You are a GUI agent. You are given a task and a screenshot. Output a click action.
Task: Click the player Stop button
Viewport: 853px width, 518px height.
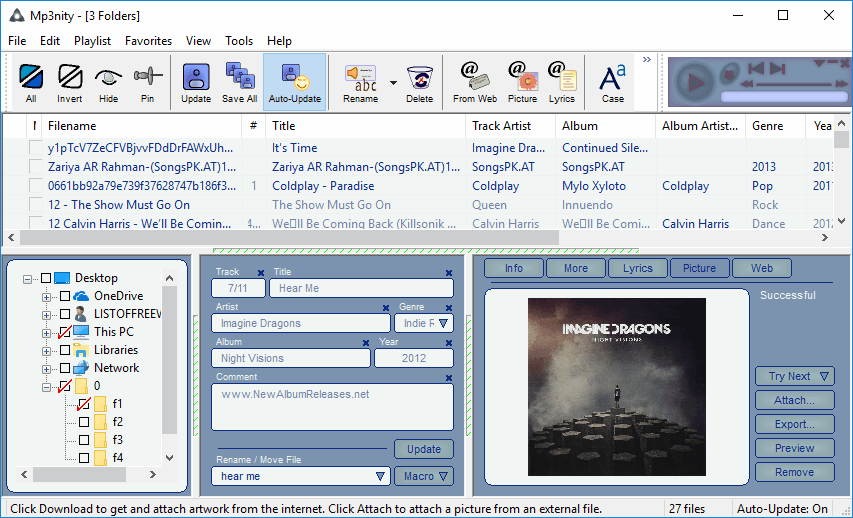point(730,73)
